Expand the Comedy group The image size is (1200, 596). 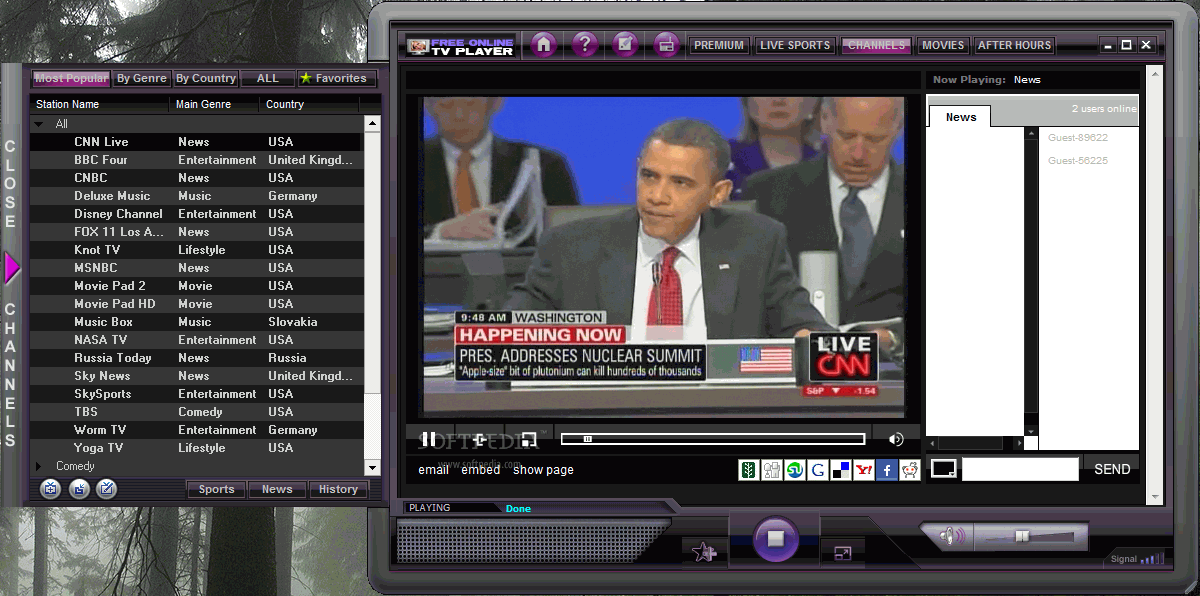click(39, 466)
